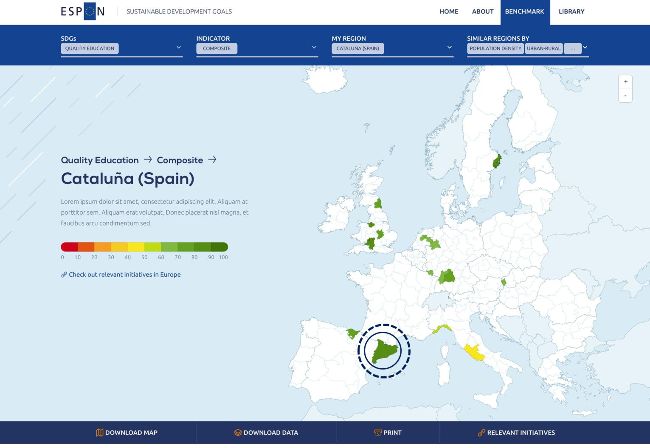Click the ellipsis tag in Similar Regions By
This screenshot has height=448, width=650.
coord(573,48)
